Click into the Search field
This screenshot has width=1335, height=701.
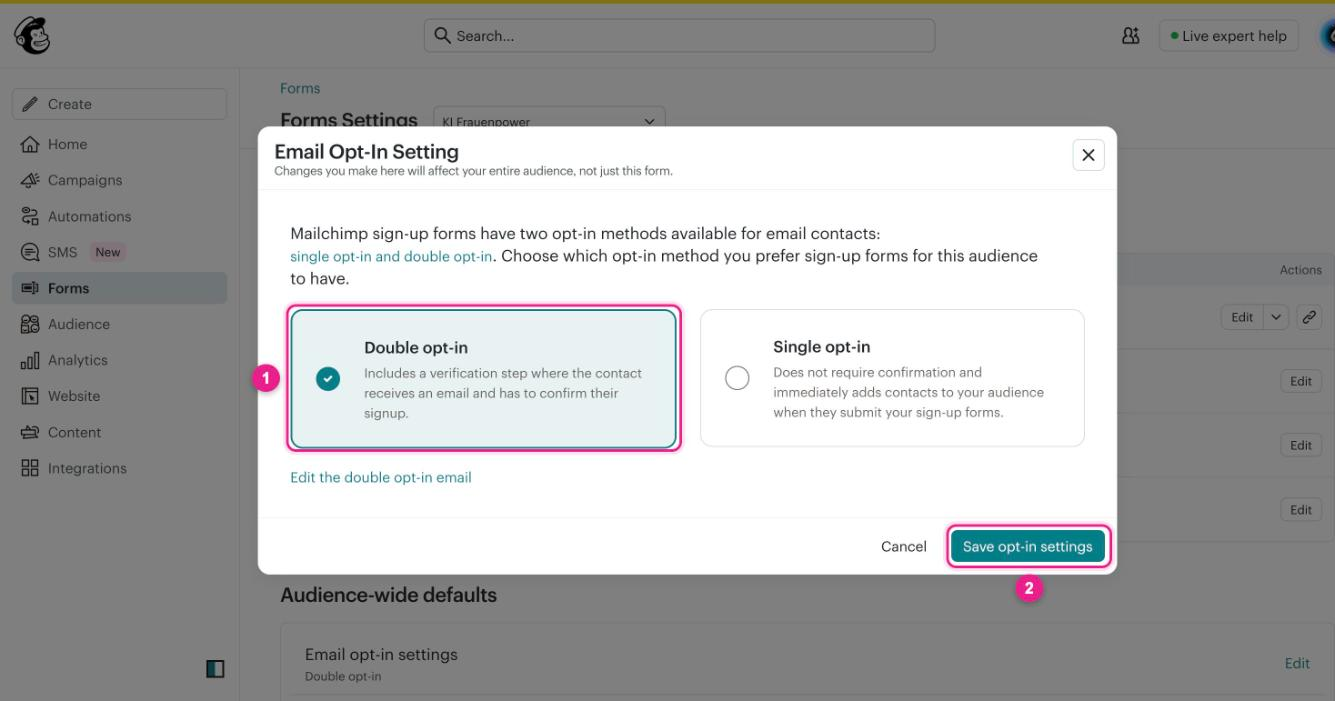coord(680,36)
